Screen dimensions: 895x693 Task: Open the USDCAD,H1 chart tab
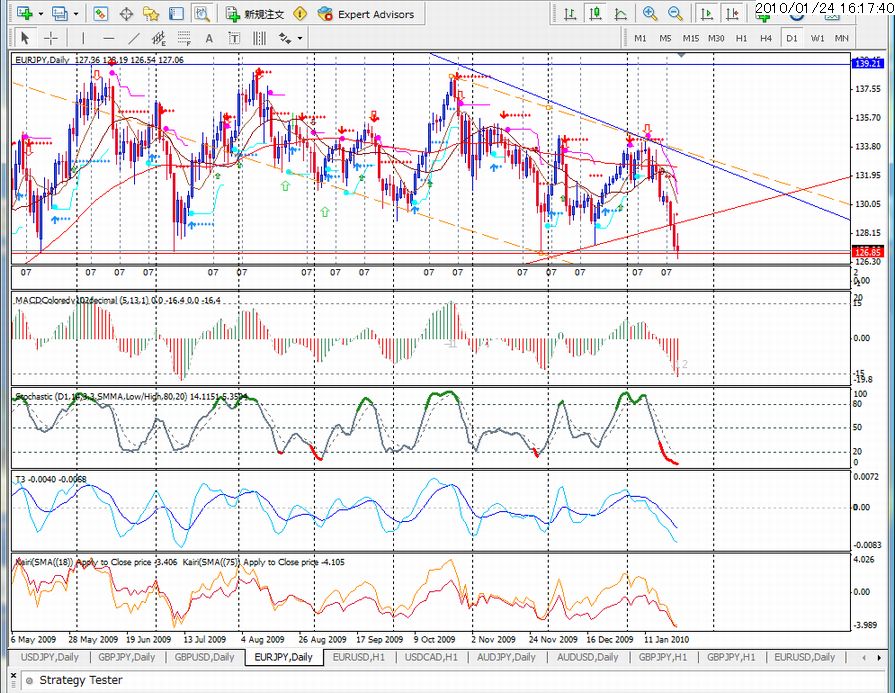432,657
